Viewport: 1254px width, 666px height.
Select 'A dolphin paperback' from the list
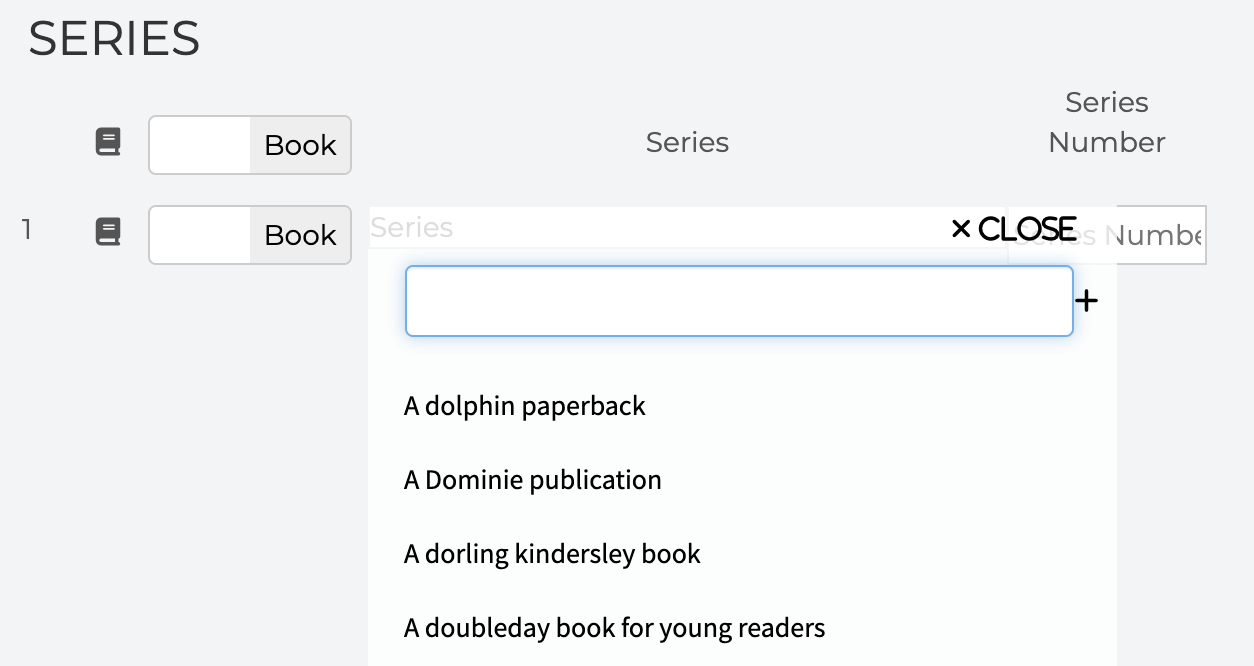click(525, 406)
